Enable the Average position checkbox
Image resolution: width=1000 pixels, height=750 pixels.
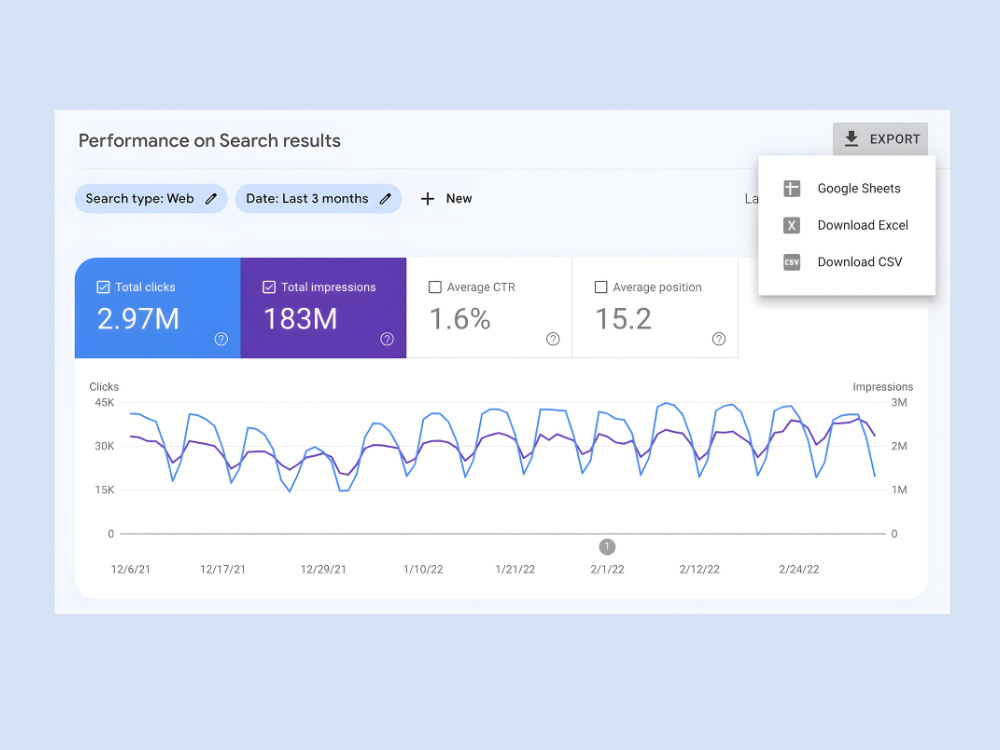click(x=601, y=287)
